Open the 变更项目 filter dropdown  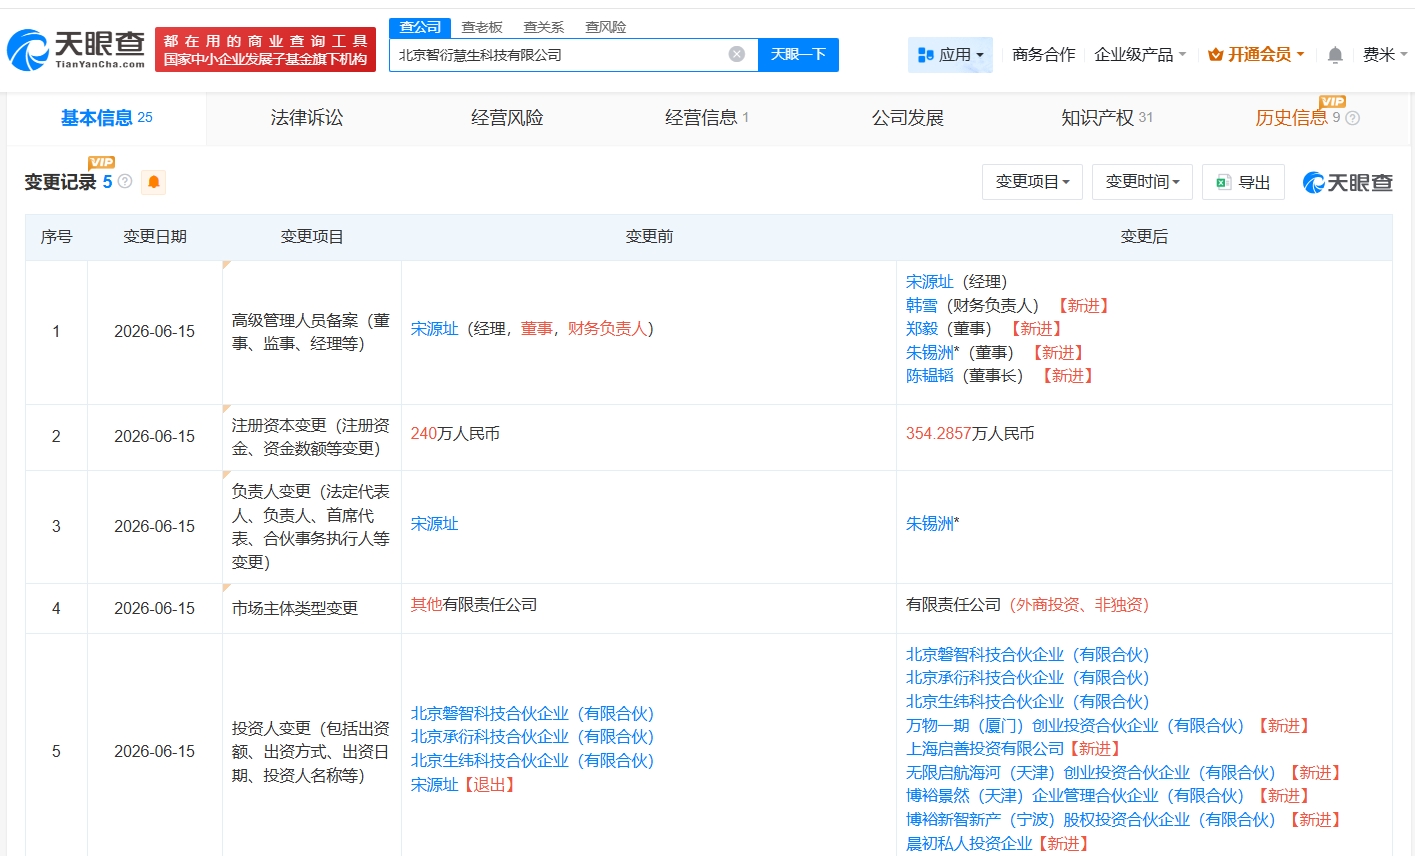tap(1032, 182)
